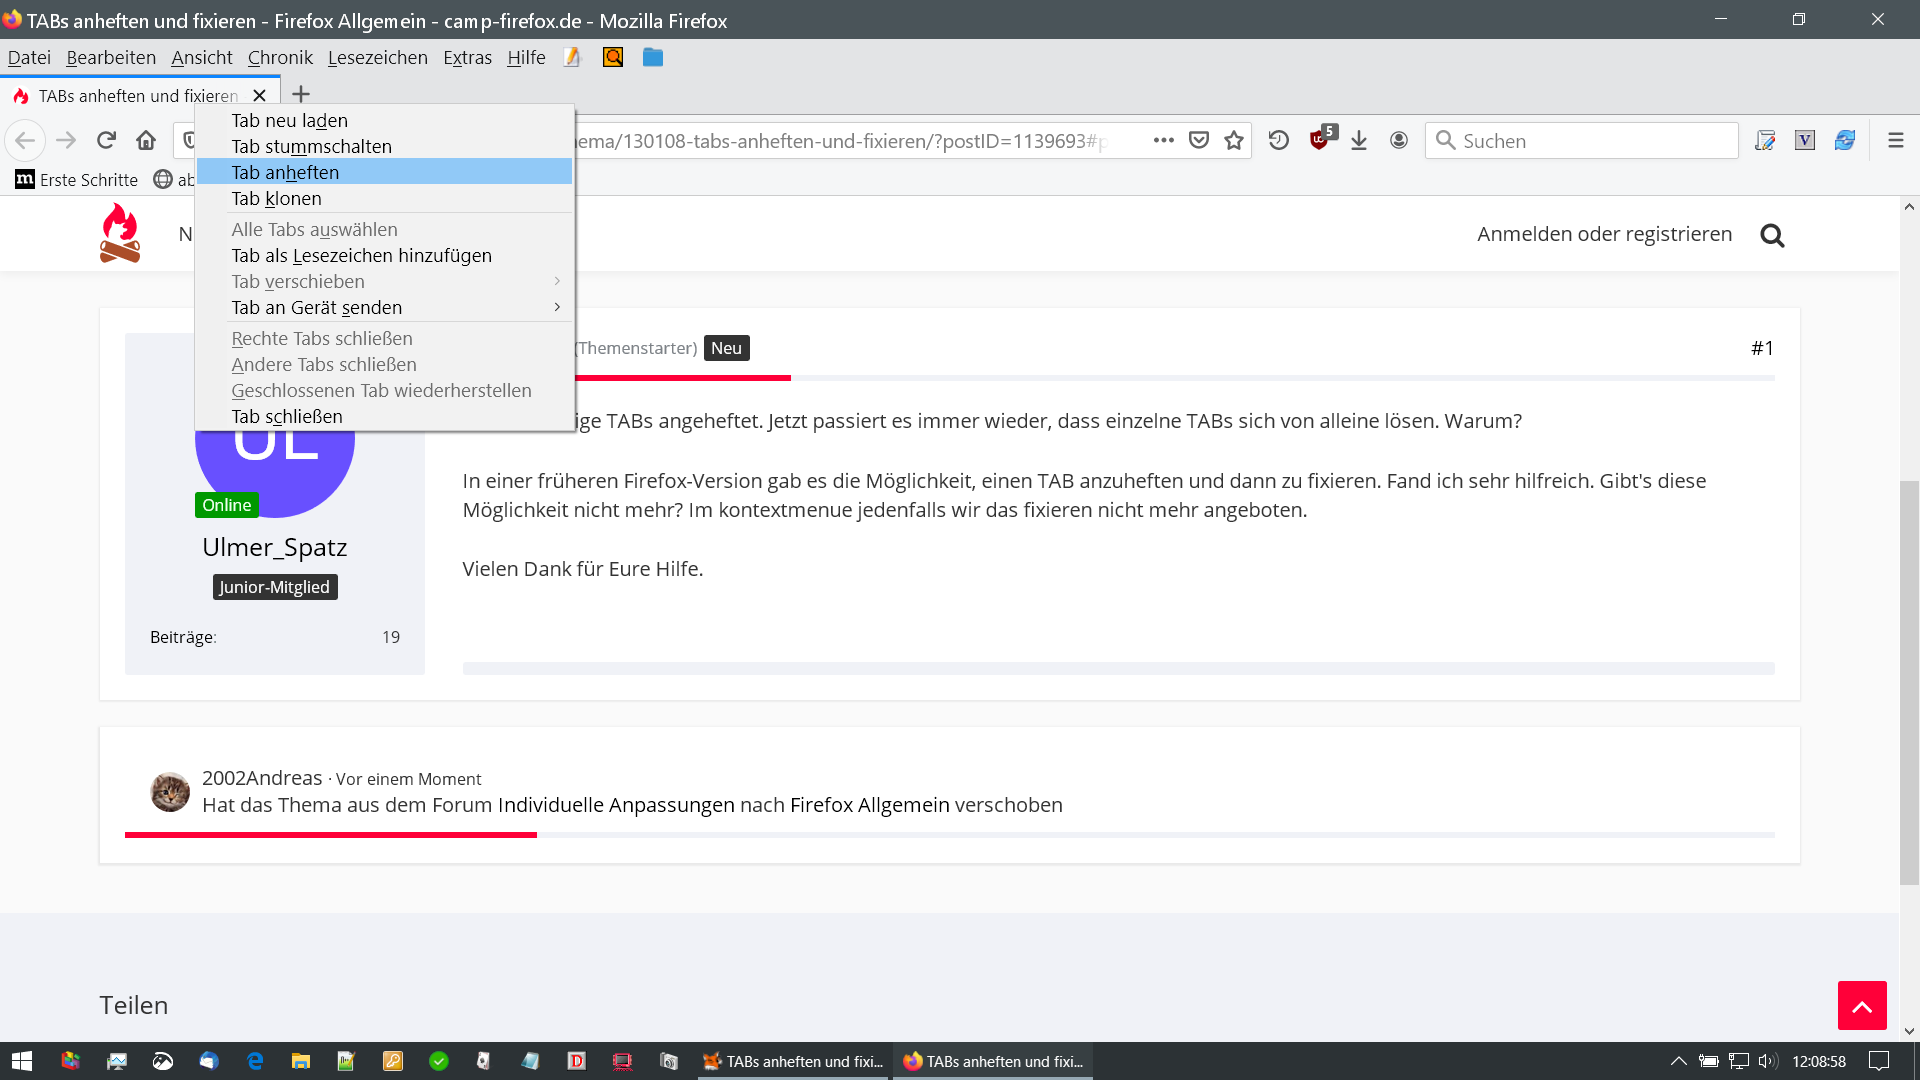Click the uBlock Origin shield icon

pyautogui.click(x=1320, y=140)
